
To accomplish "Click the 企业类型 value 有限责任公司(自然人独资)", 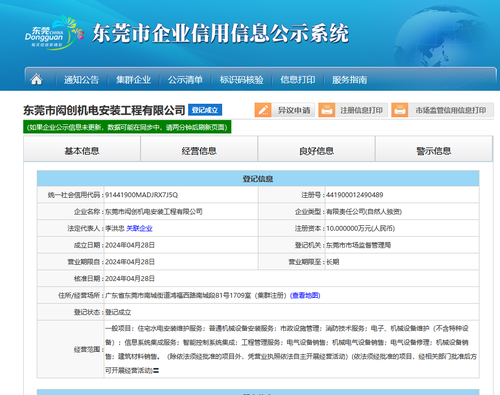I will tap(364, 212).
